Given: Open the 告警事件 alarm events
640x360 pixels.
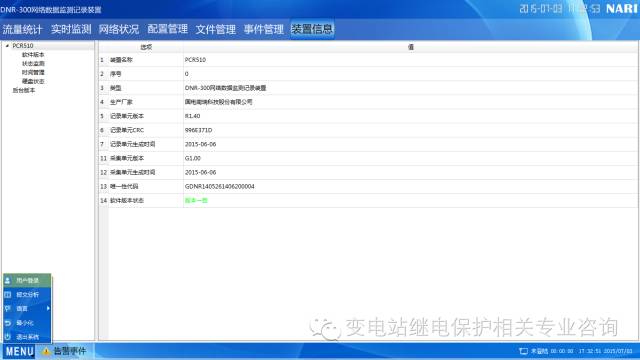Looking at the screenshot, I should tap(70, 351).
